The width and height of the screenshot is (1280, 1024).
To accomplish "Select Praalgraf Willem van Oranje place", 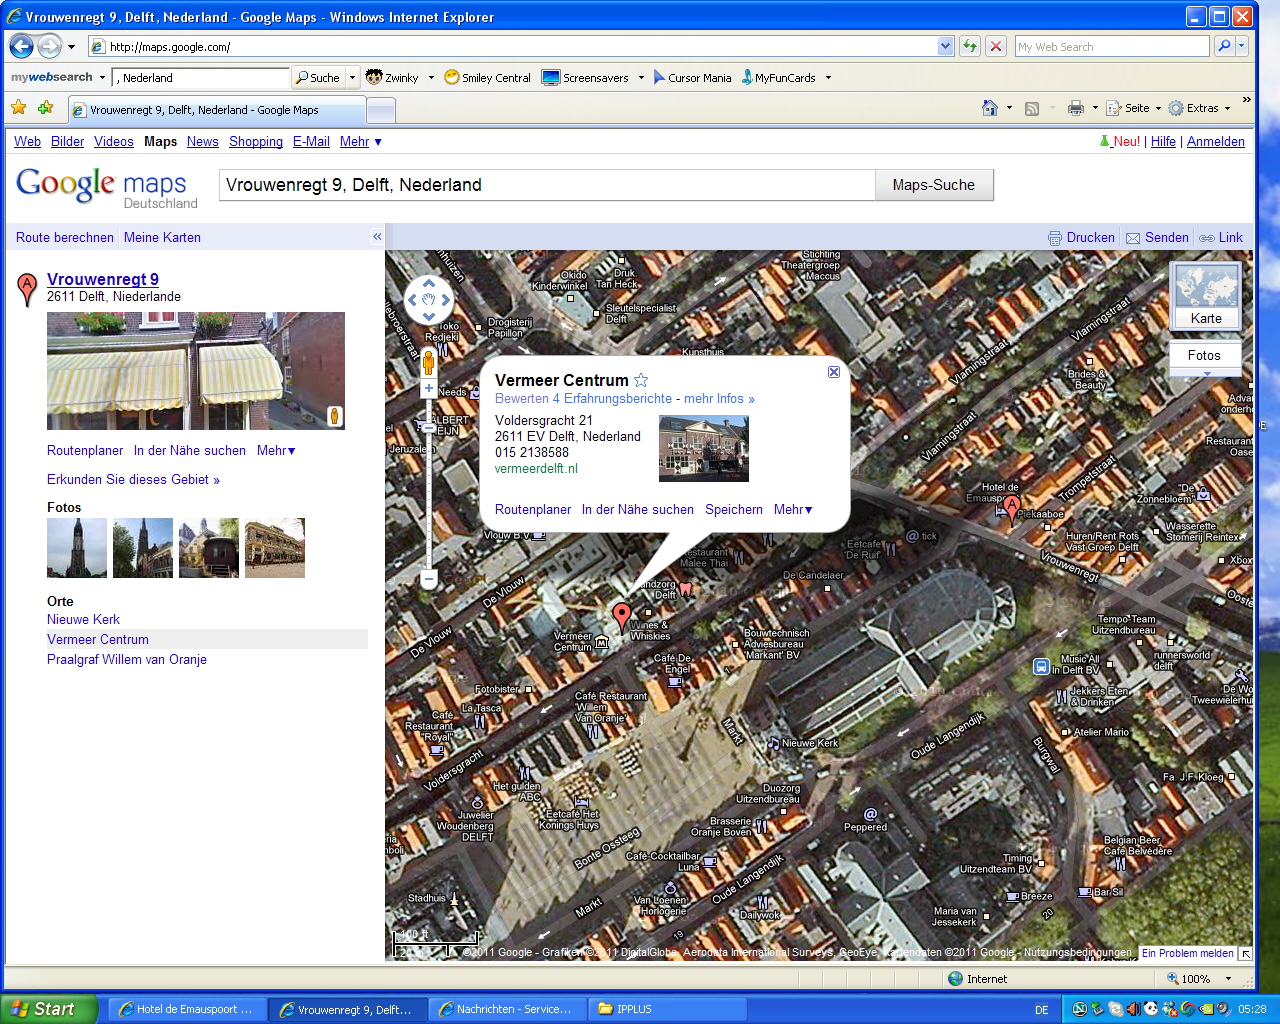I will (x=127, y=659).
